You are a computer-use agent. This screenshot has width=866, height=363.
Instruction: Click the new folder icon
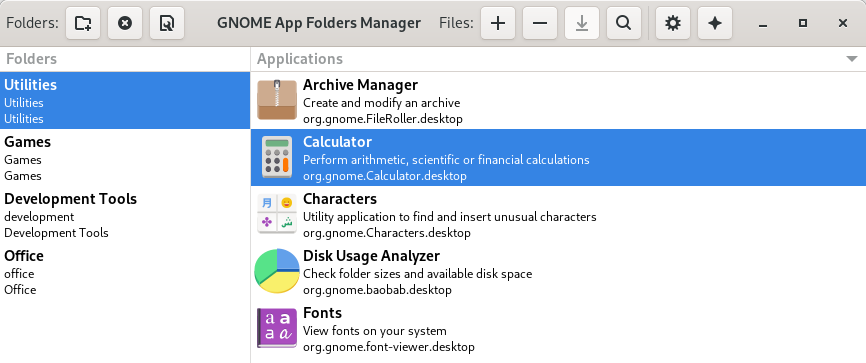point(83,23)
